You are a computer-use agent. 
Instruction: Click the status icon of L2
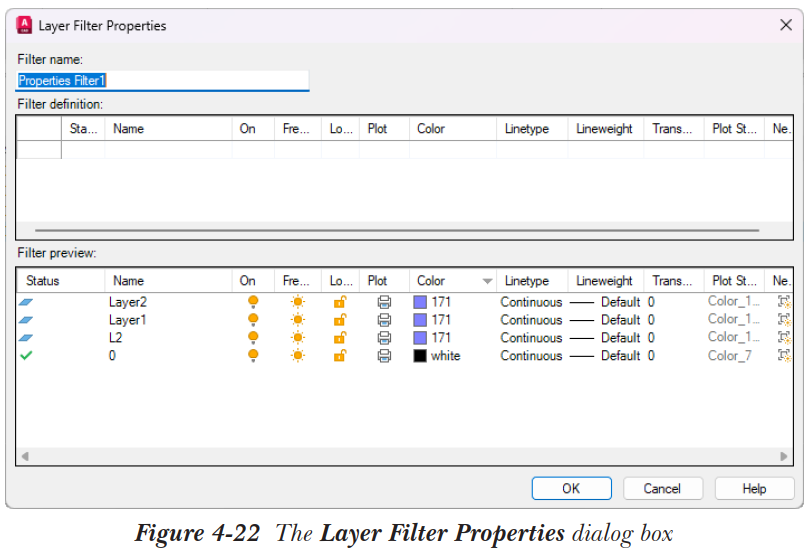click(26, 338)
